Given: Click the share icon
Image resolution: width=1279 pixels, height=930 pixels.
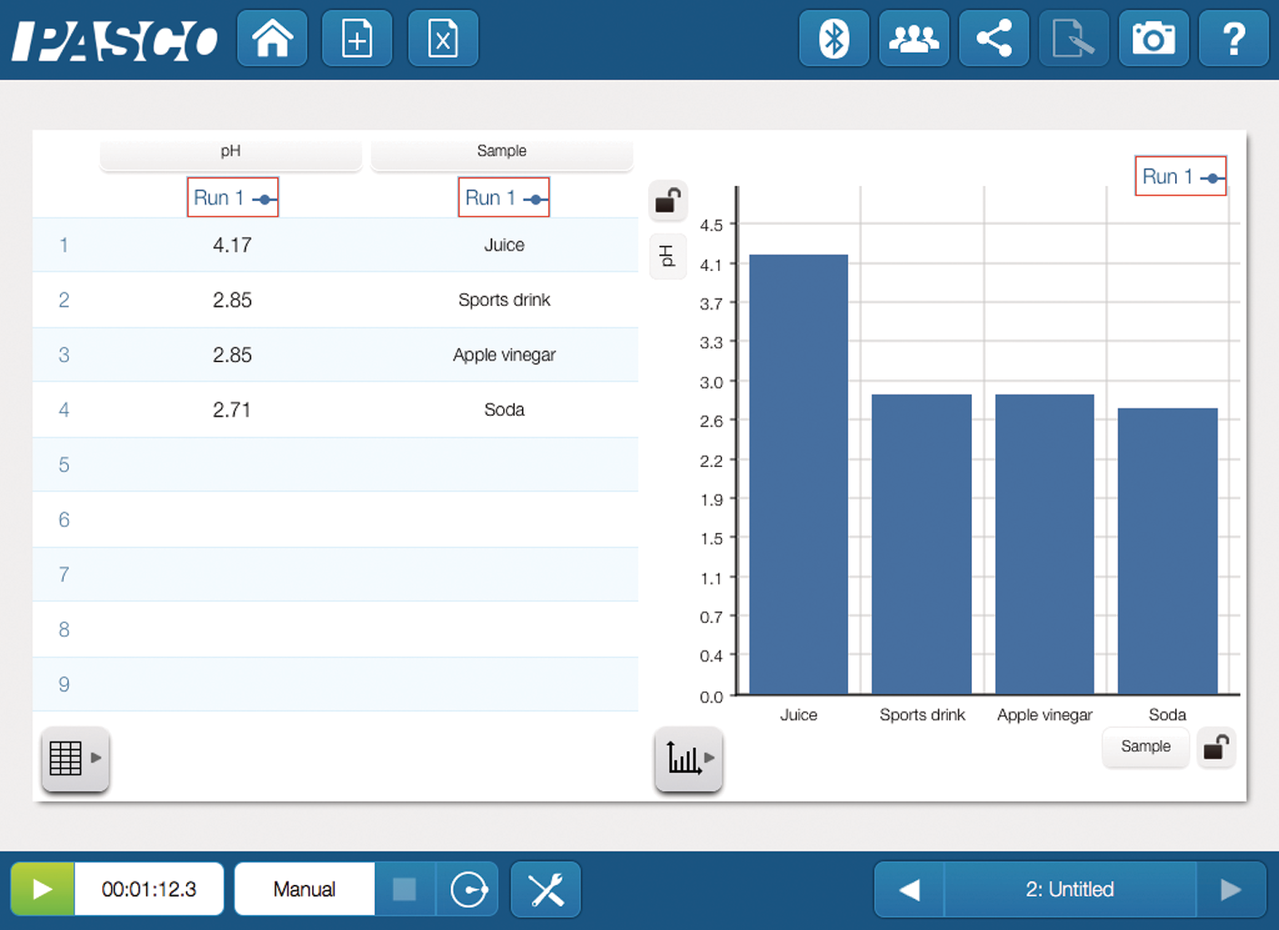Looking at the screenshot, I should 993,39.
